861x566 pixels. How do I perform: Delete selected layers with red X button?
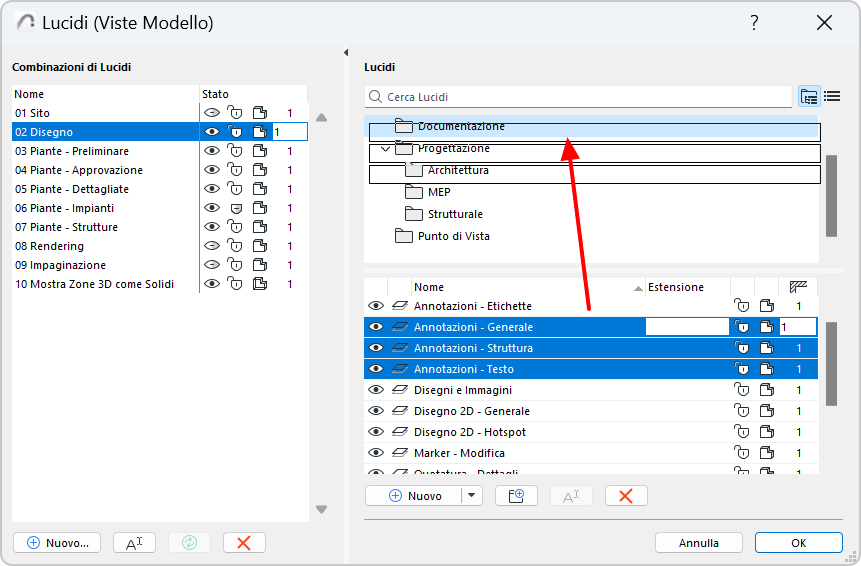626,496
